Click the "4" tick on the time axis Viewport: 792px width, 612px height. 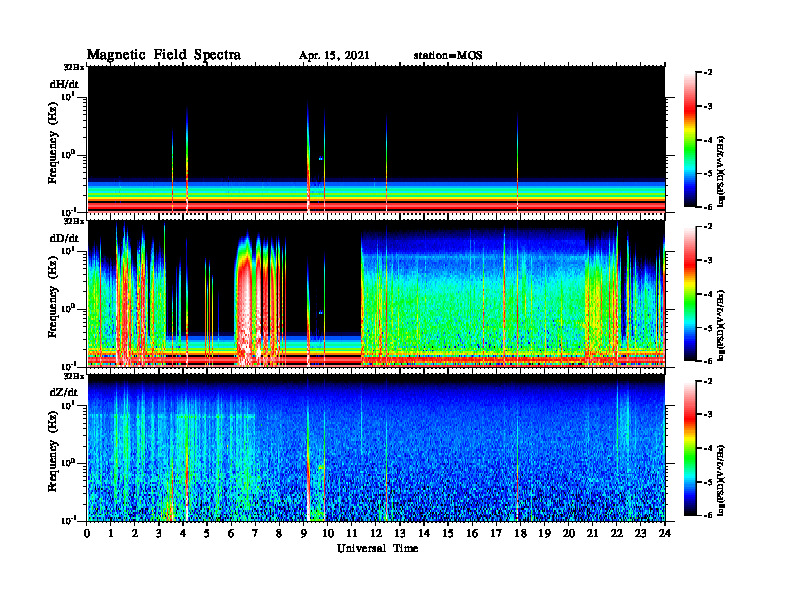pyautogui.click(x=183, y=533)
